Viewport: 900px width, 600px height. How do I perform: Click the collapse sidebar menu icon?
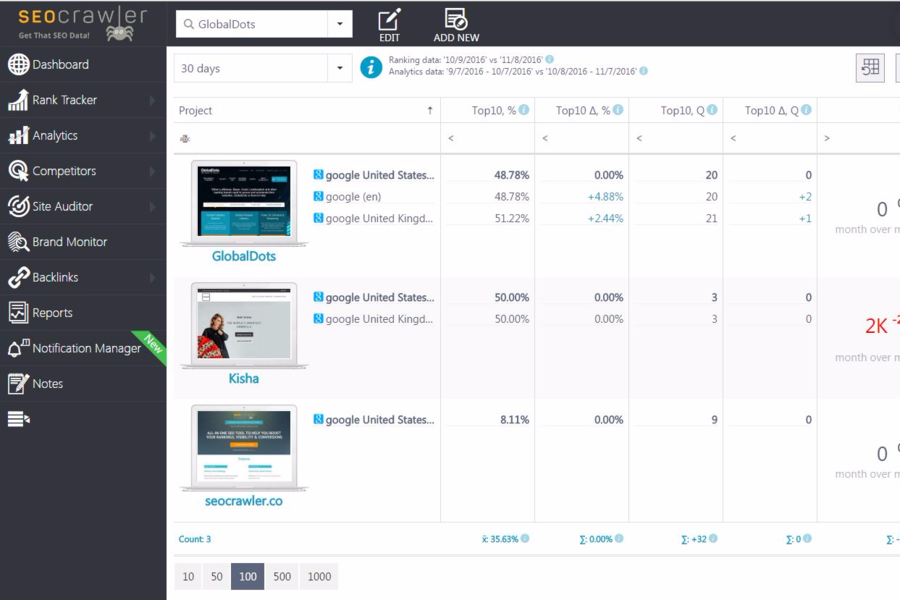[18, 419]
